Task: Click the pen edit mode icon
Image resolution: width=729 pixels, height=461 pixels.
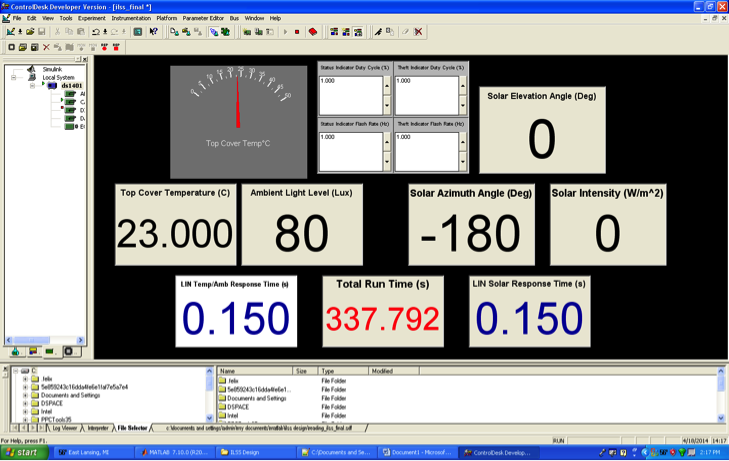Action: click(378, 32)
